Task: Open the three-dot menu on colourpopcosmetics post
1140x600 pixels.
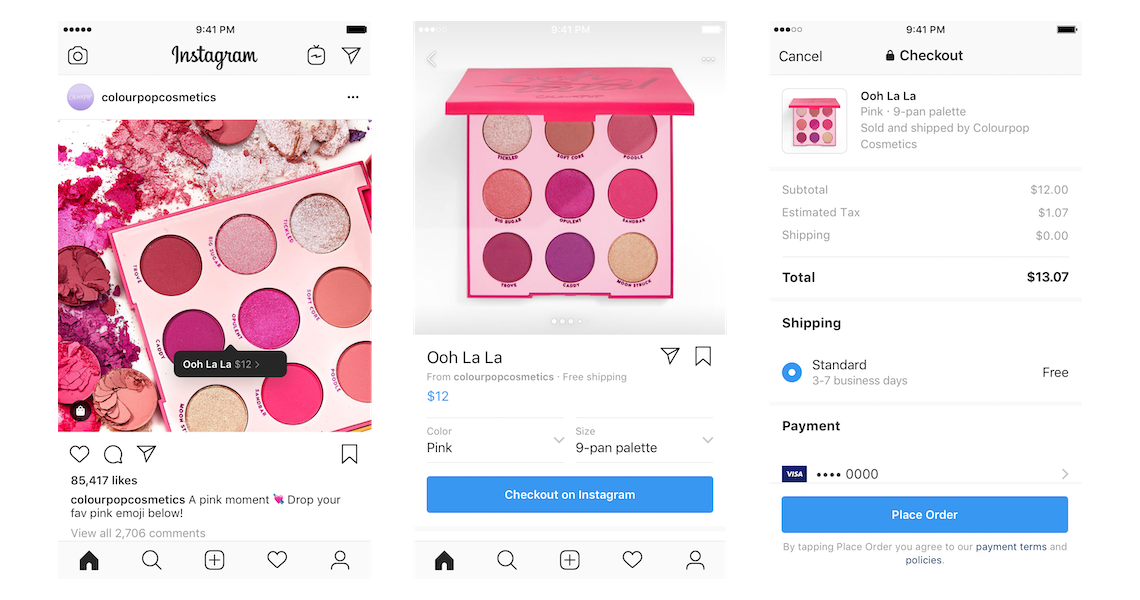Action: [353, 97]
